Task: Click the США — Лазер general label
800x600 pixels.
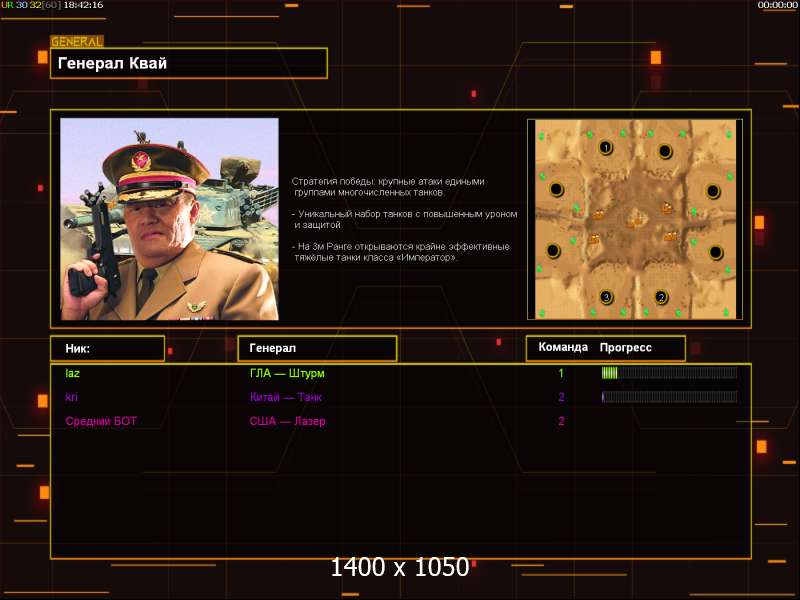Action: click(x=287, y=421)
